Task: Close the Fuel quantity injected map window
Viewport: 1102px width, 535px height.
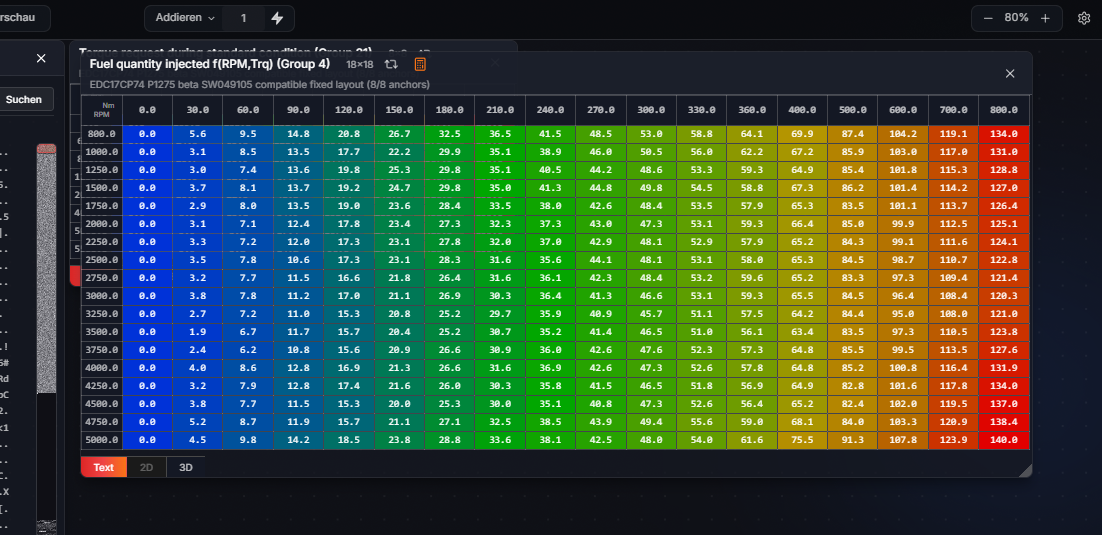Action: click(x=1010, y=73)
